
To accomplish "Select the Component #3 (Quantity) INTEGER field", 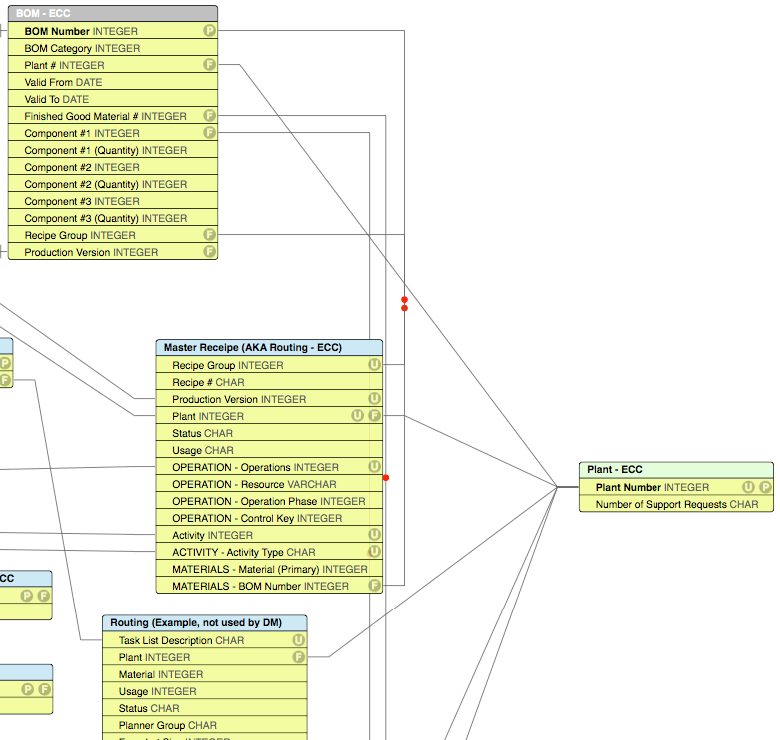I will pyautogui.click(x=113, y=218).
